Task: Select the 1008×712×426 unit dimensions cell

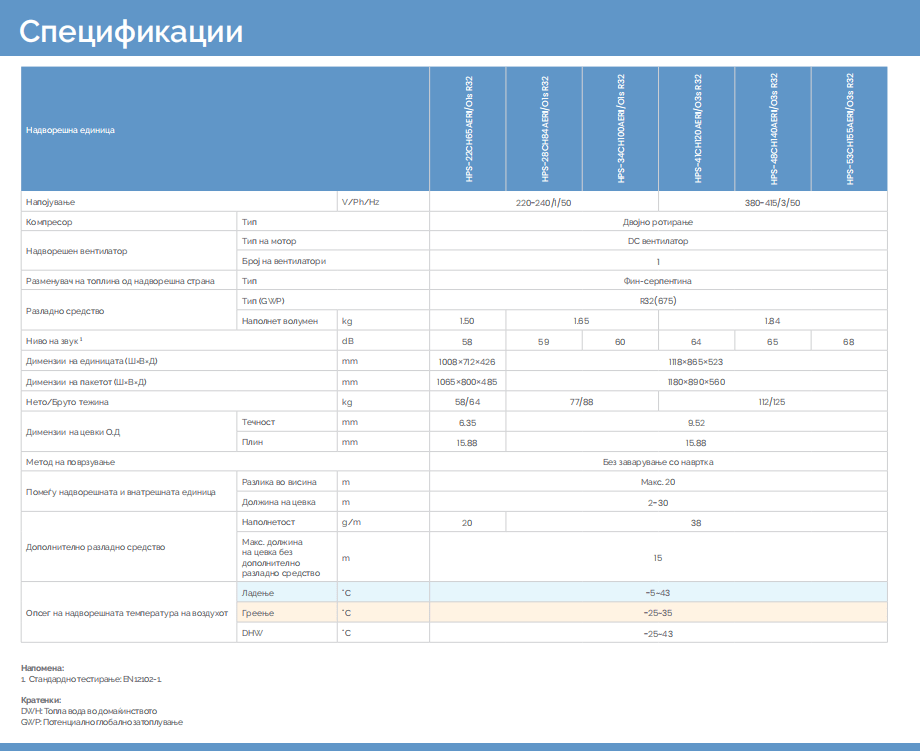Action: tap(467, 362)
